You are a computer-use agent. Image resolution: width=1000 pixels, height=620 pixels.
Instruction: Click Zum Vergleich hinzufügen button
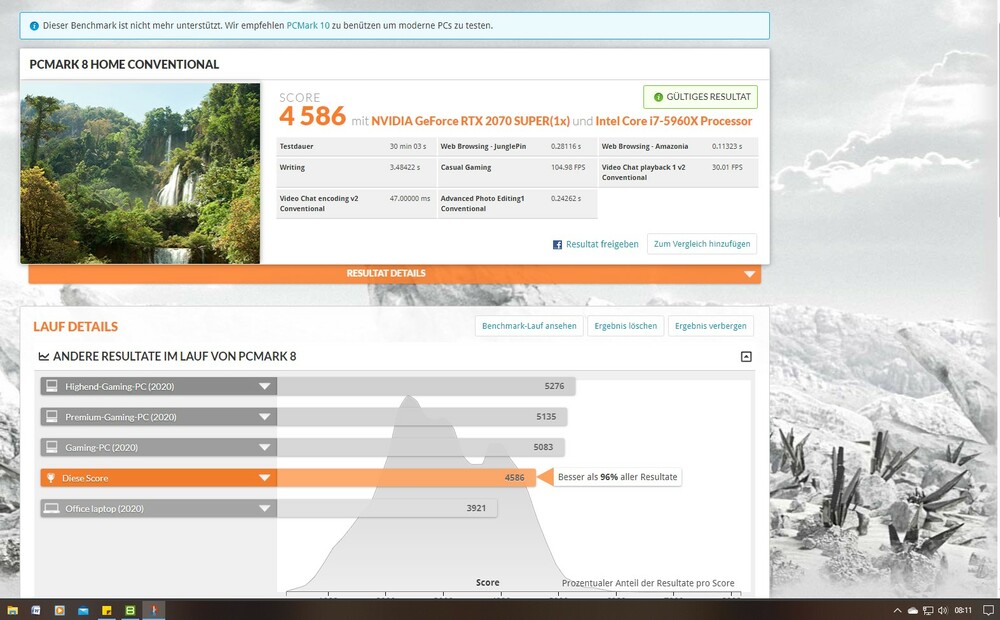coord(702,244)
